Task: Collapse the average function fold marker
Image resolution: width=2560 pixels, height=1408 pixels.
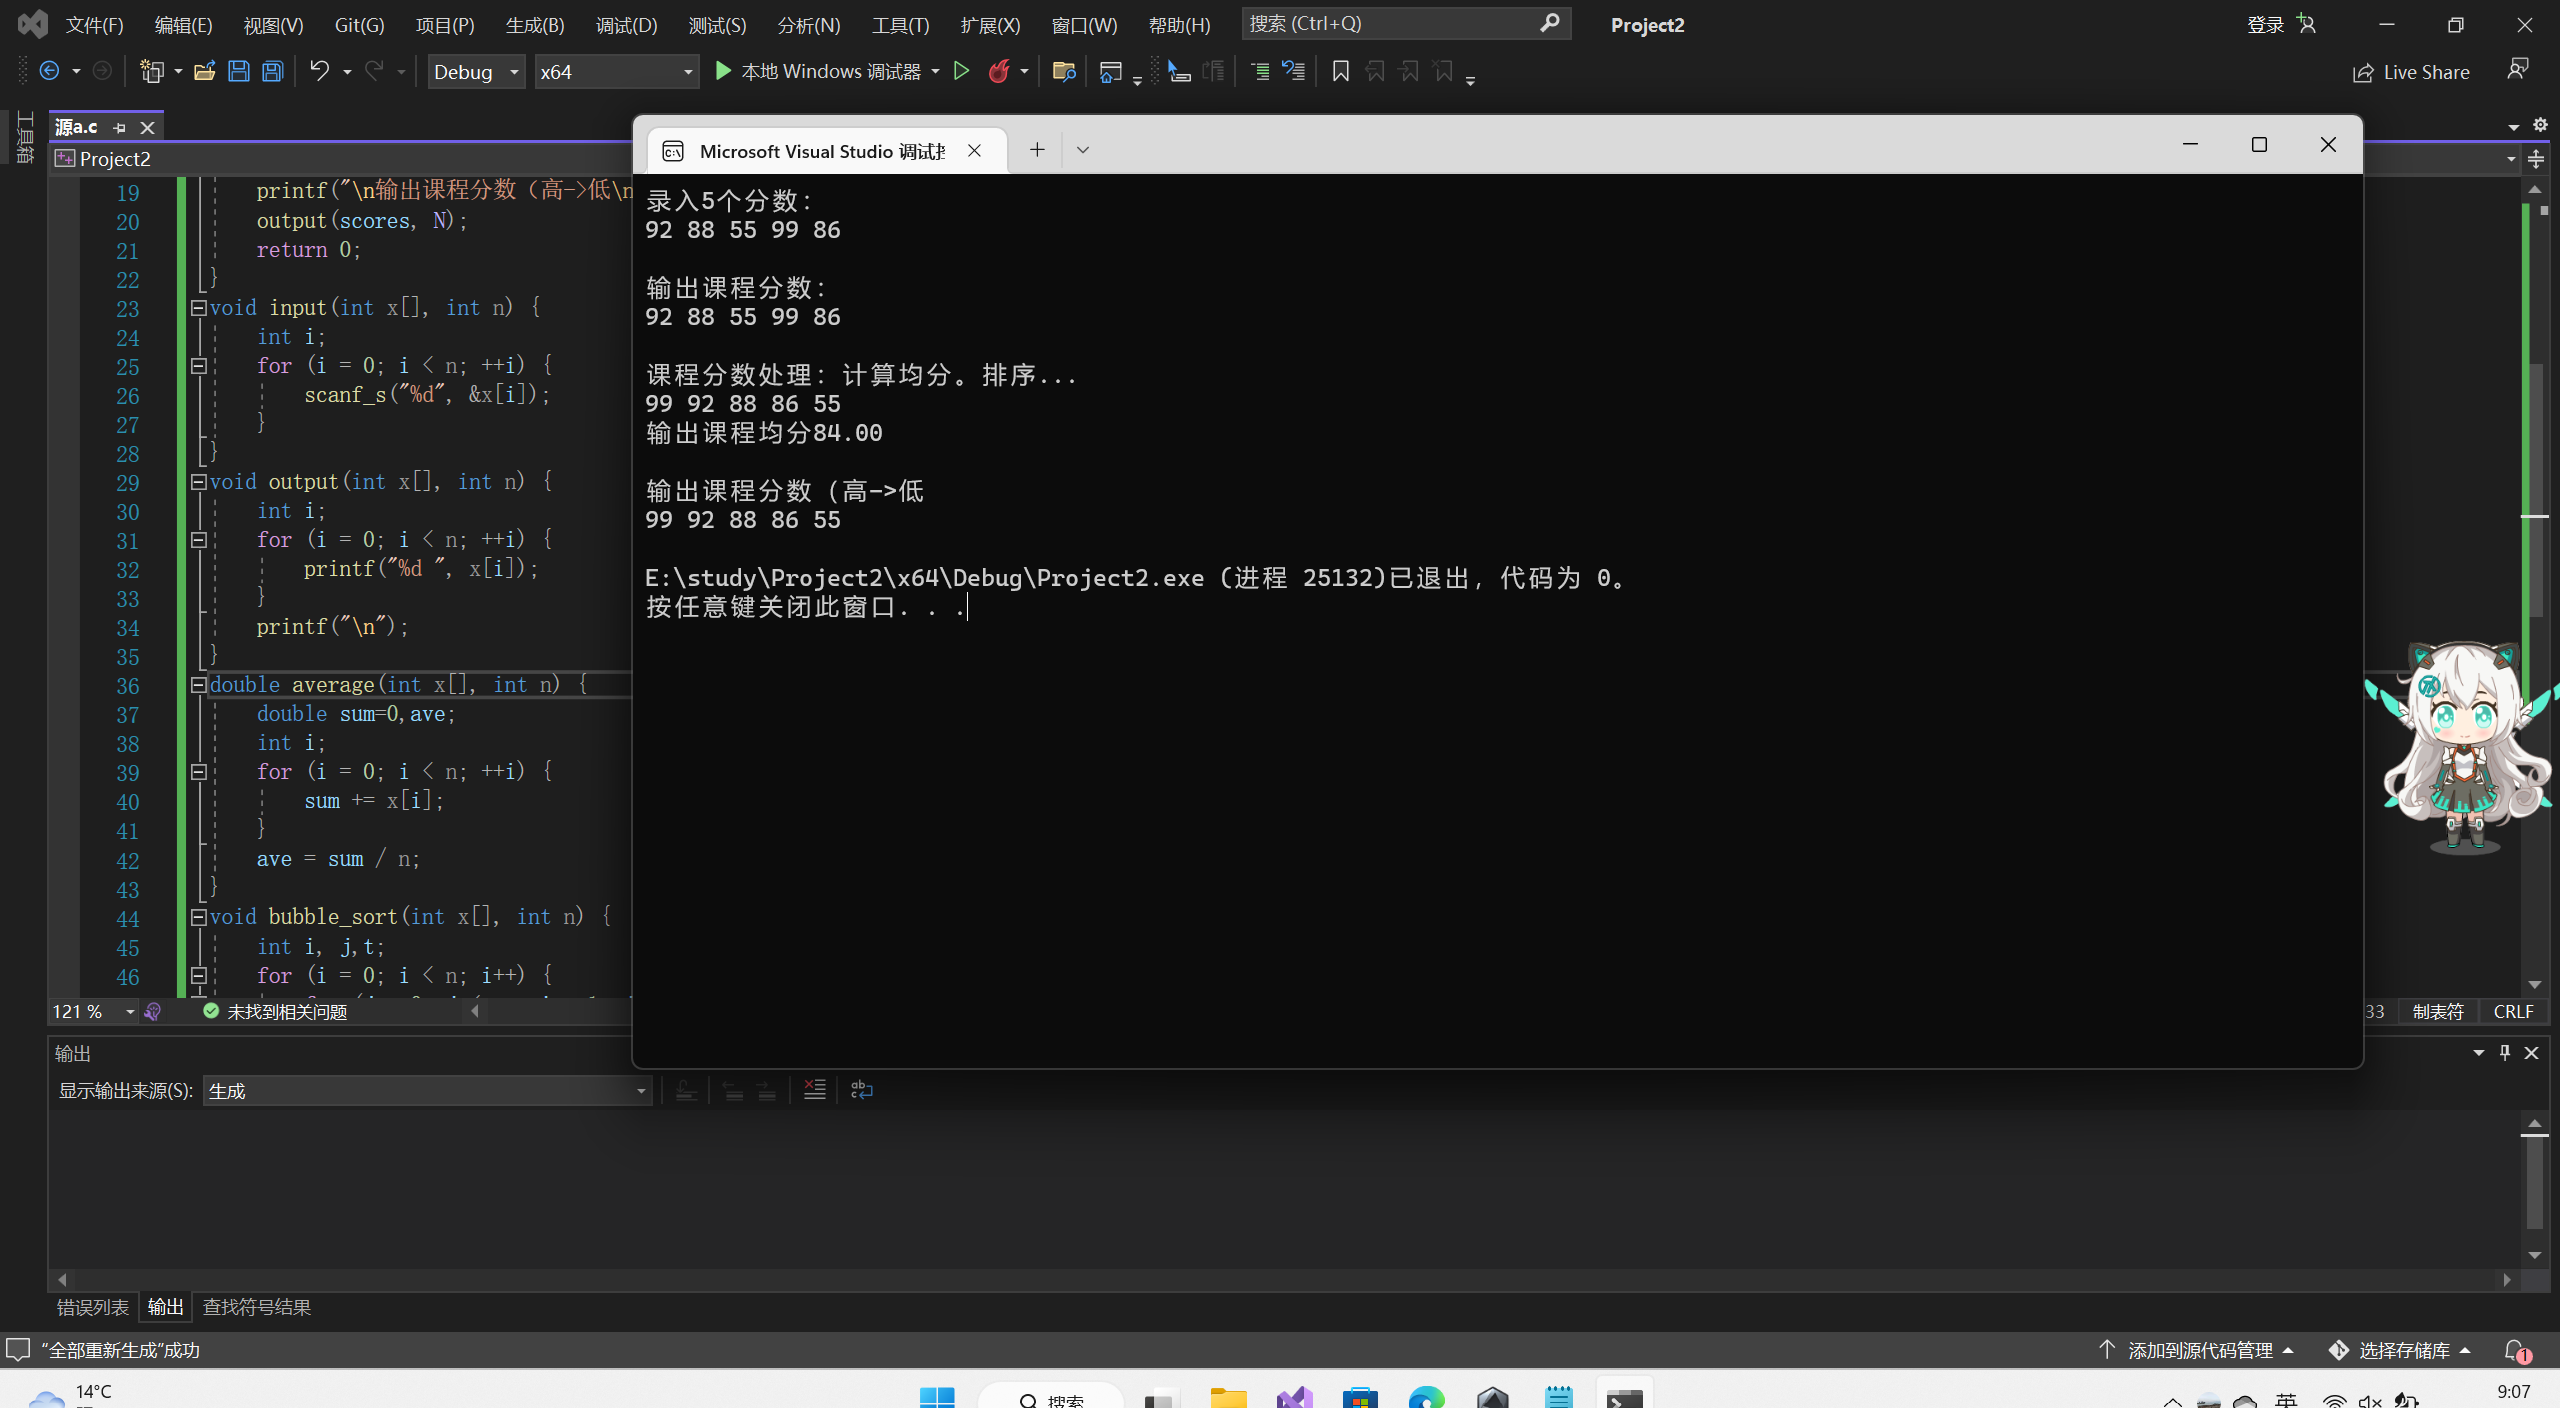Action: pos(198,685)
